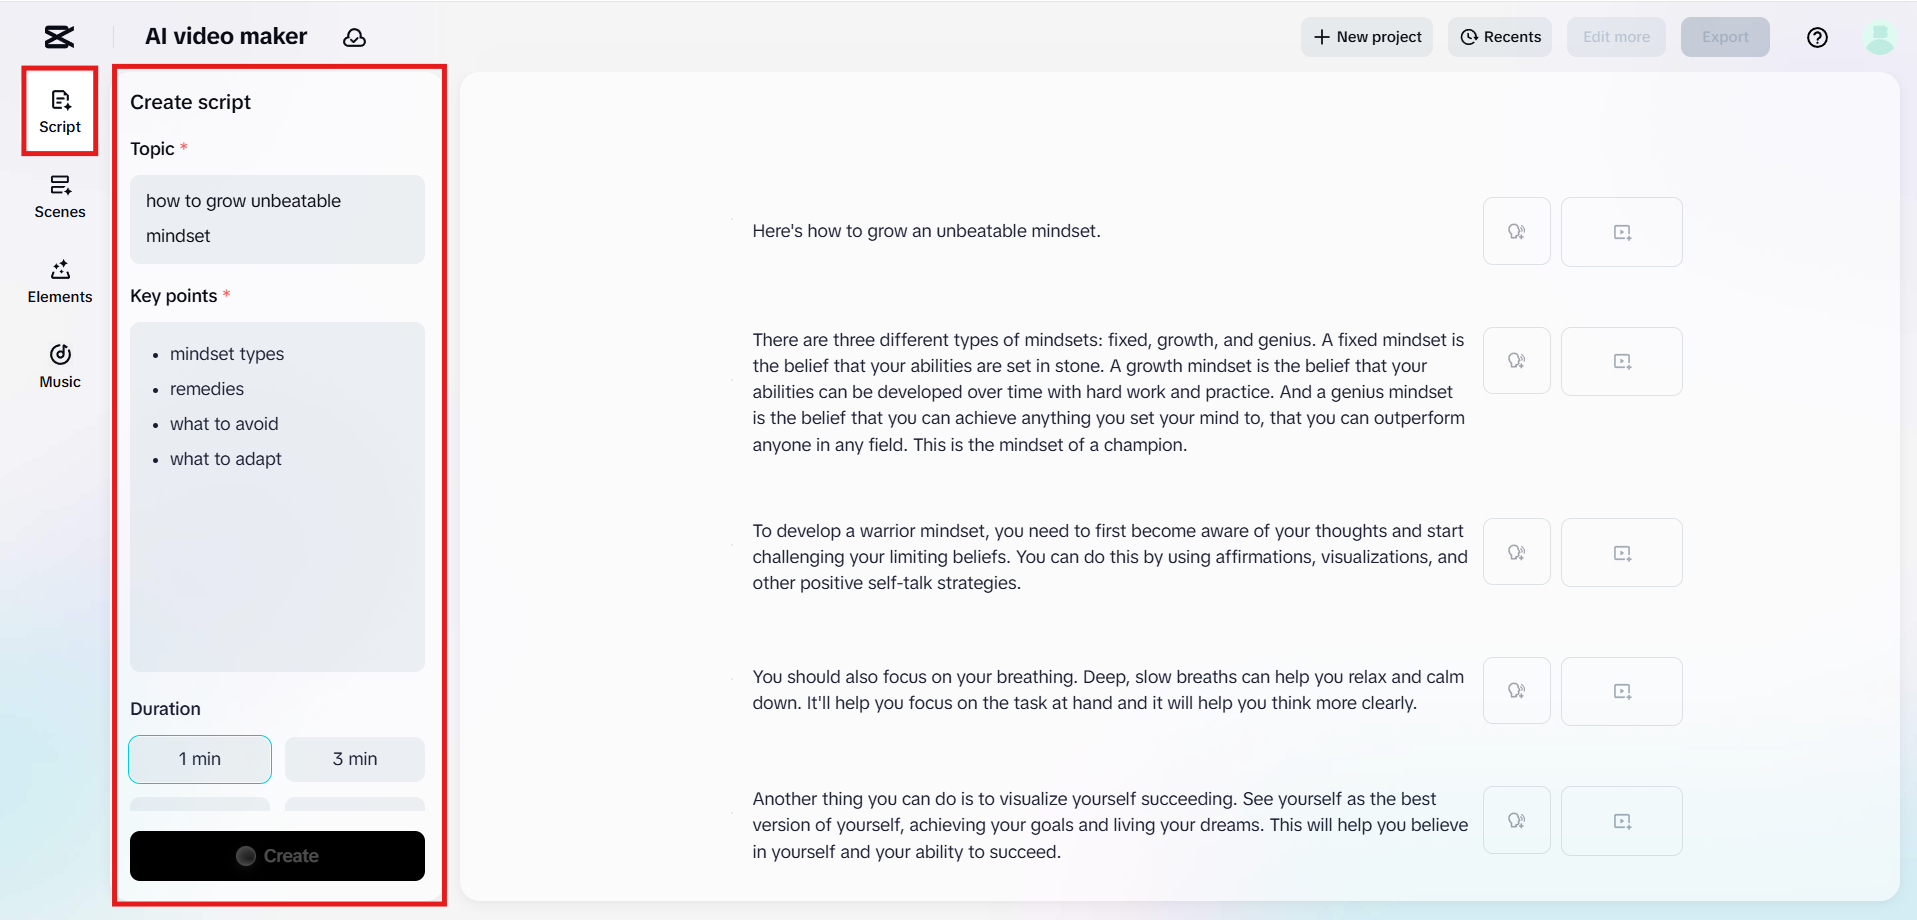The width and height of the screenshot is (1917, 920).
Task: Open the Recents list
Action: point(1500,37)
